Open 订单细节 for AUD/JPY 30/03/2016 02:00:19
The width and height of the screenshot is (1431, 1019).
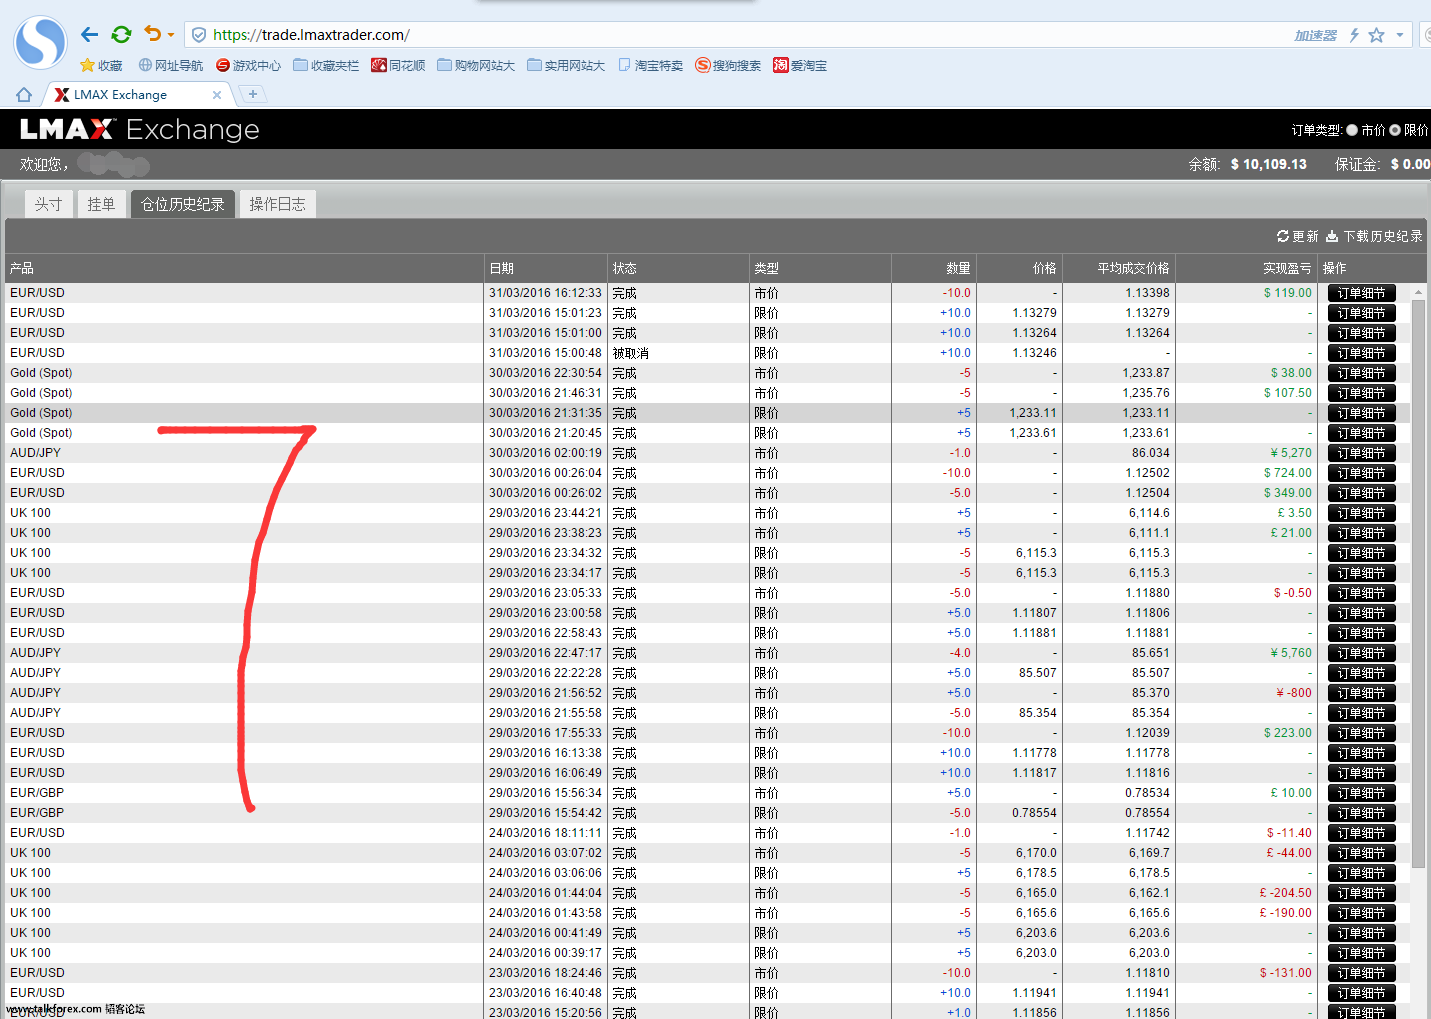[1361, 453]
